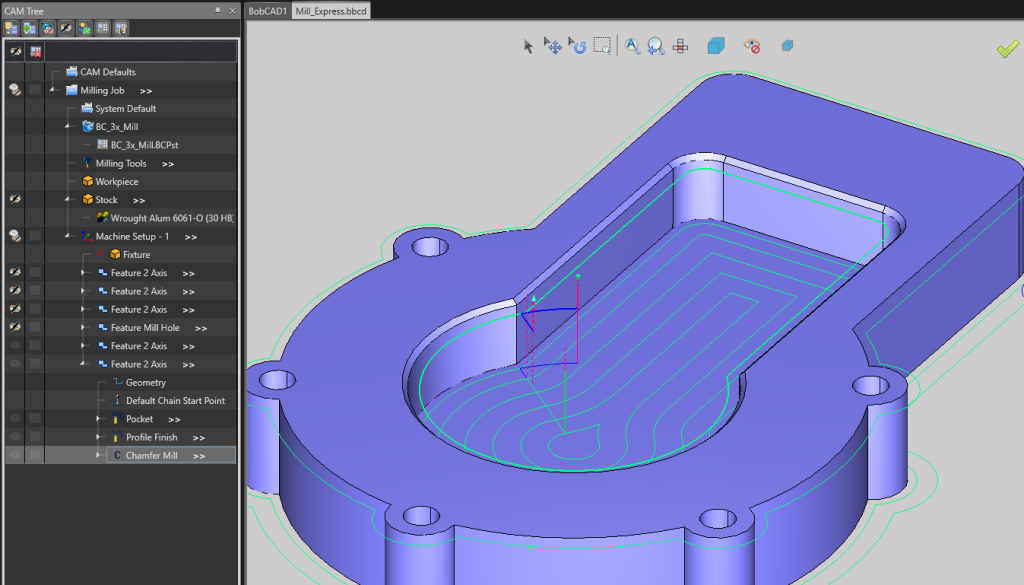Select the hide entity eye icon in viewport toolbar
The image size is (1024, 585).
tap(753, 45)
